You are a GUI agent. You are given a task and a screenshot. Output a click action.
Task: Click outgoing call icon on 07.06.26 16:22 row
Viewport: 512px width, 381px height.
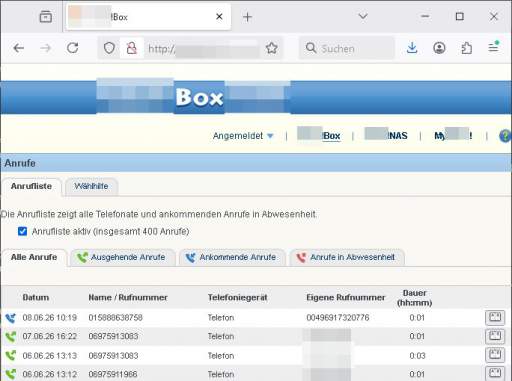[10, 337]
